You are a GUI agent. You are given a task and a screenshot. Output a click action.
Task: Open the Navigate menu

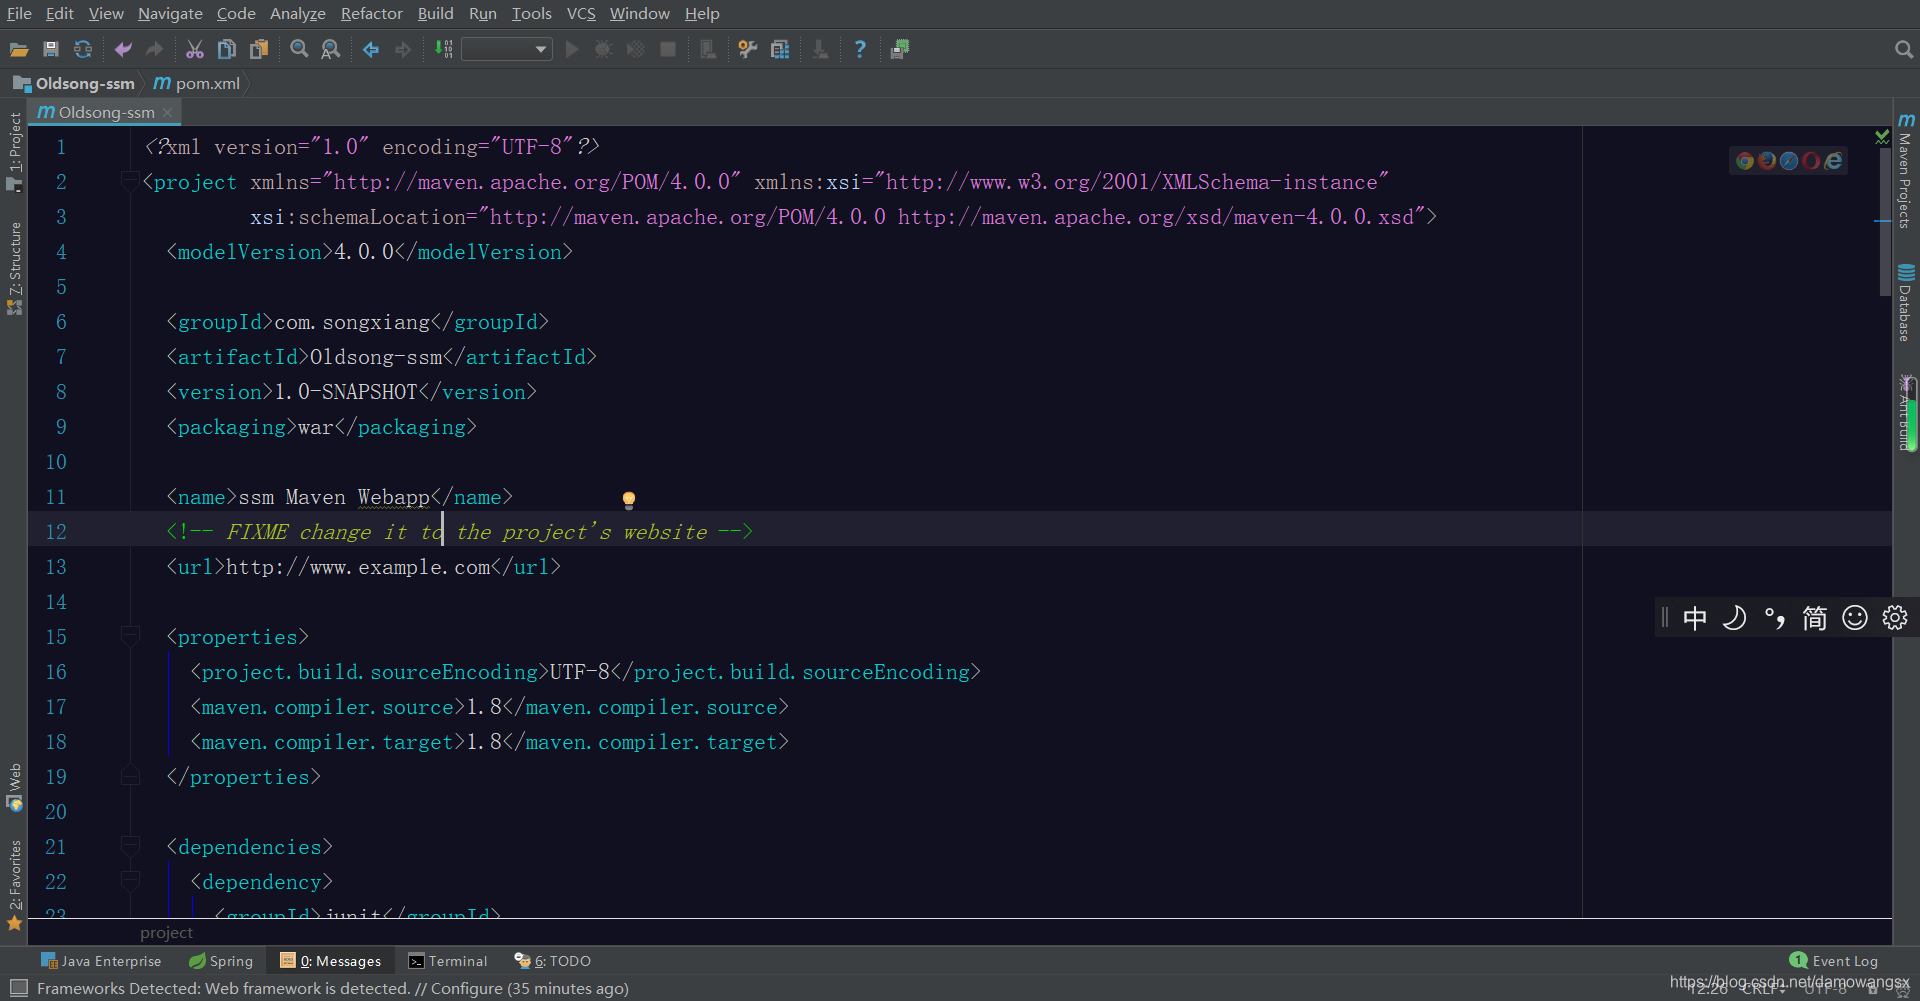click(x=170, y=13)
